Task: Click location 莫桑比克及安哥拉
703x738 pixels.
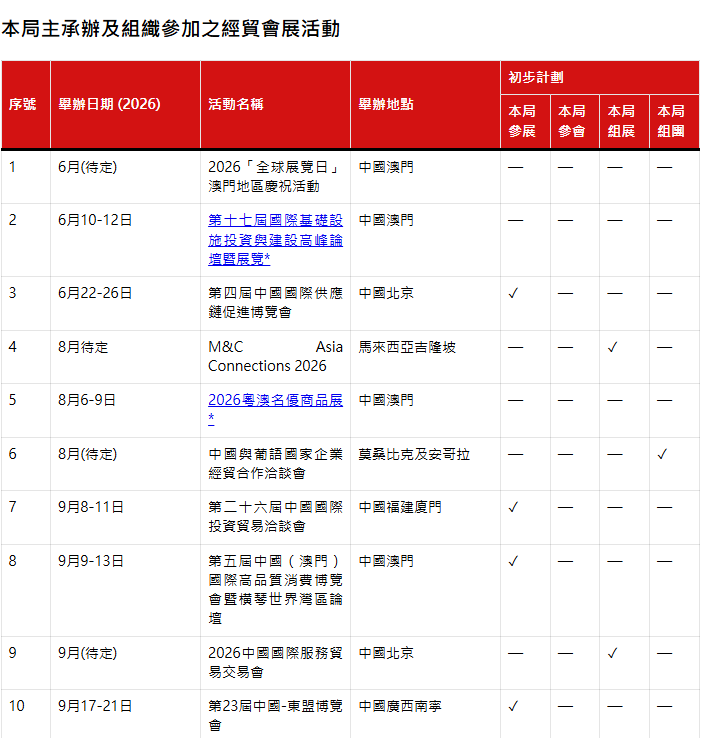Action: [414, 454]
